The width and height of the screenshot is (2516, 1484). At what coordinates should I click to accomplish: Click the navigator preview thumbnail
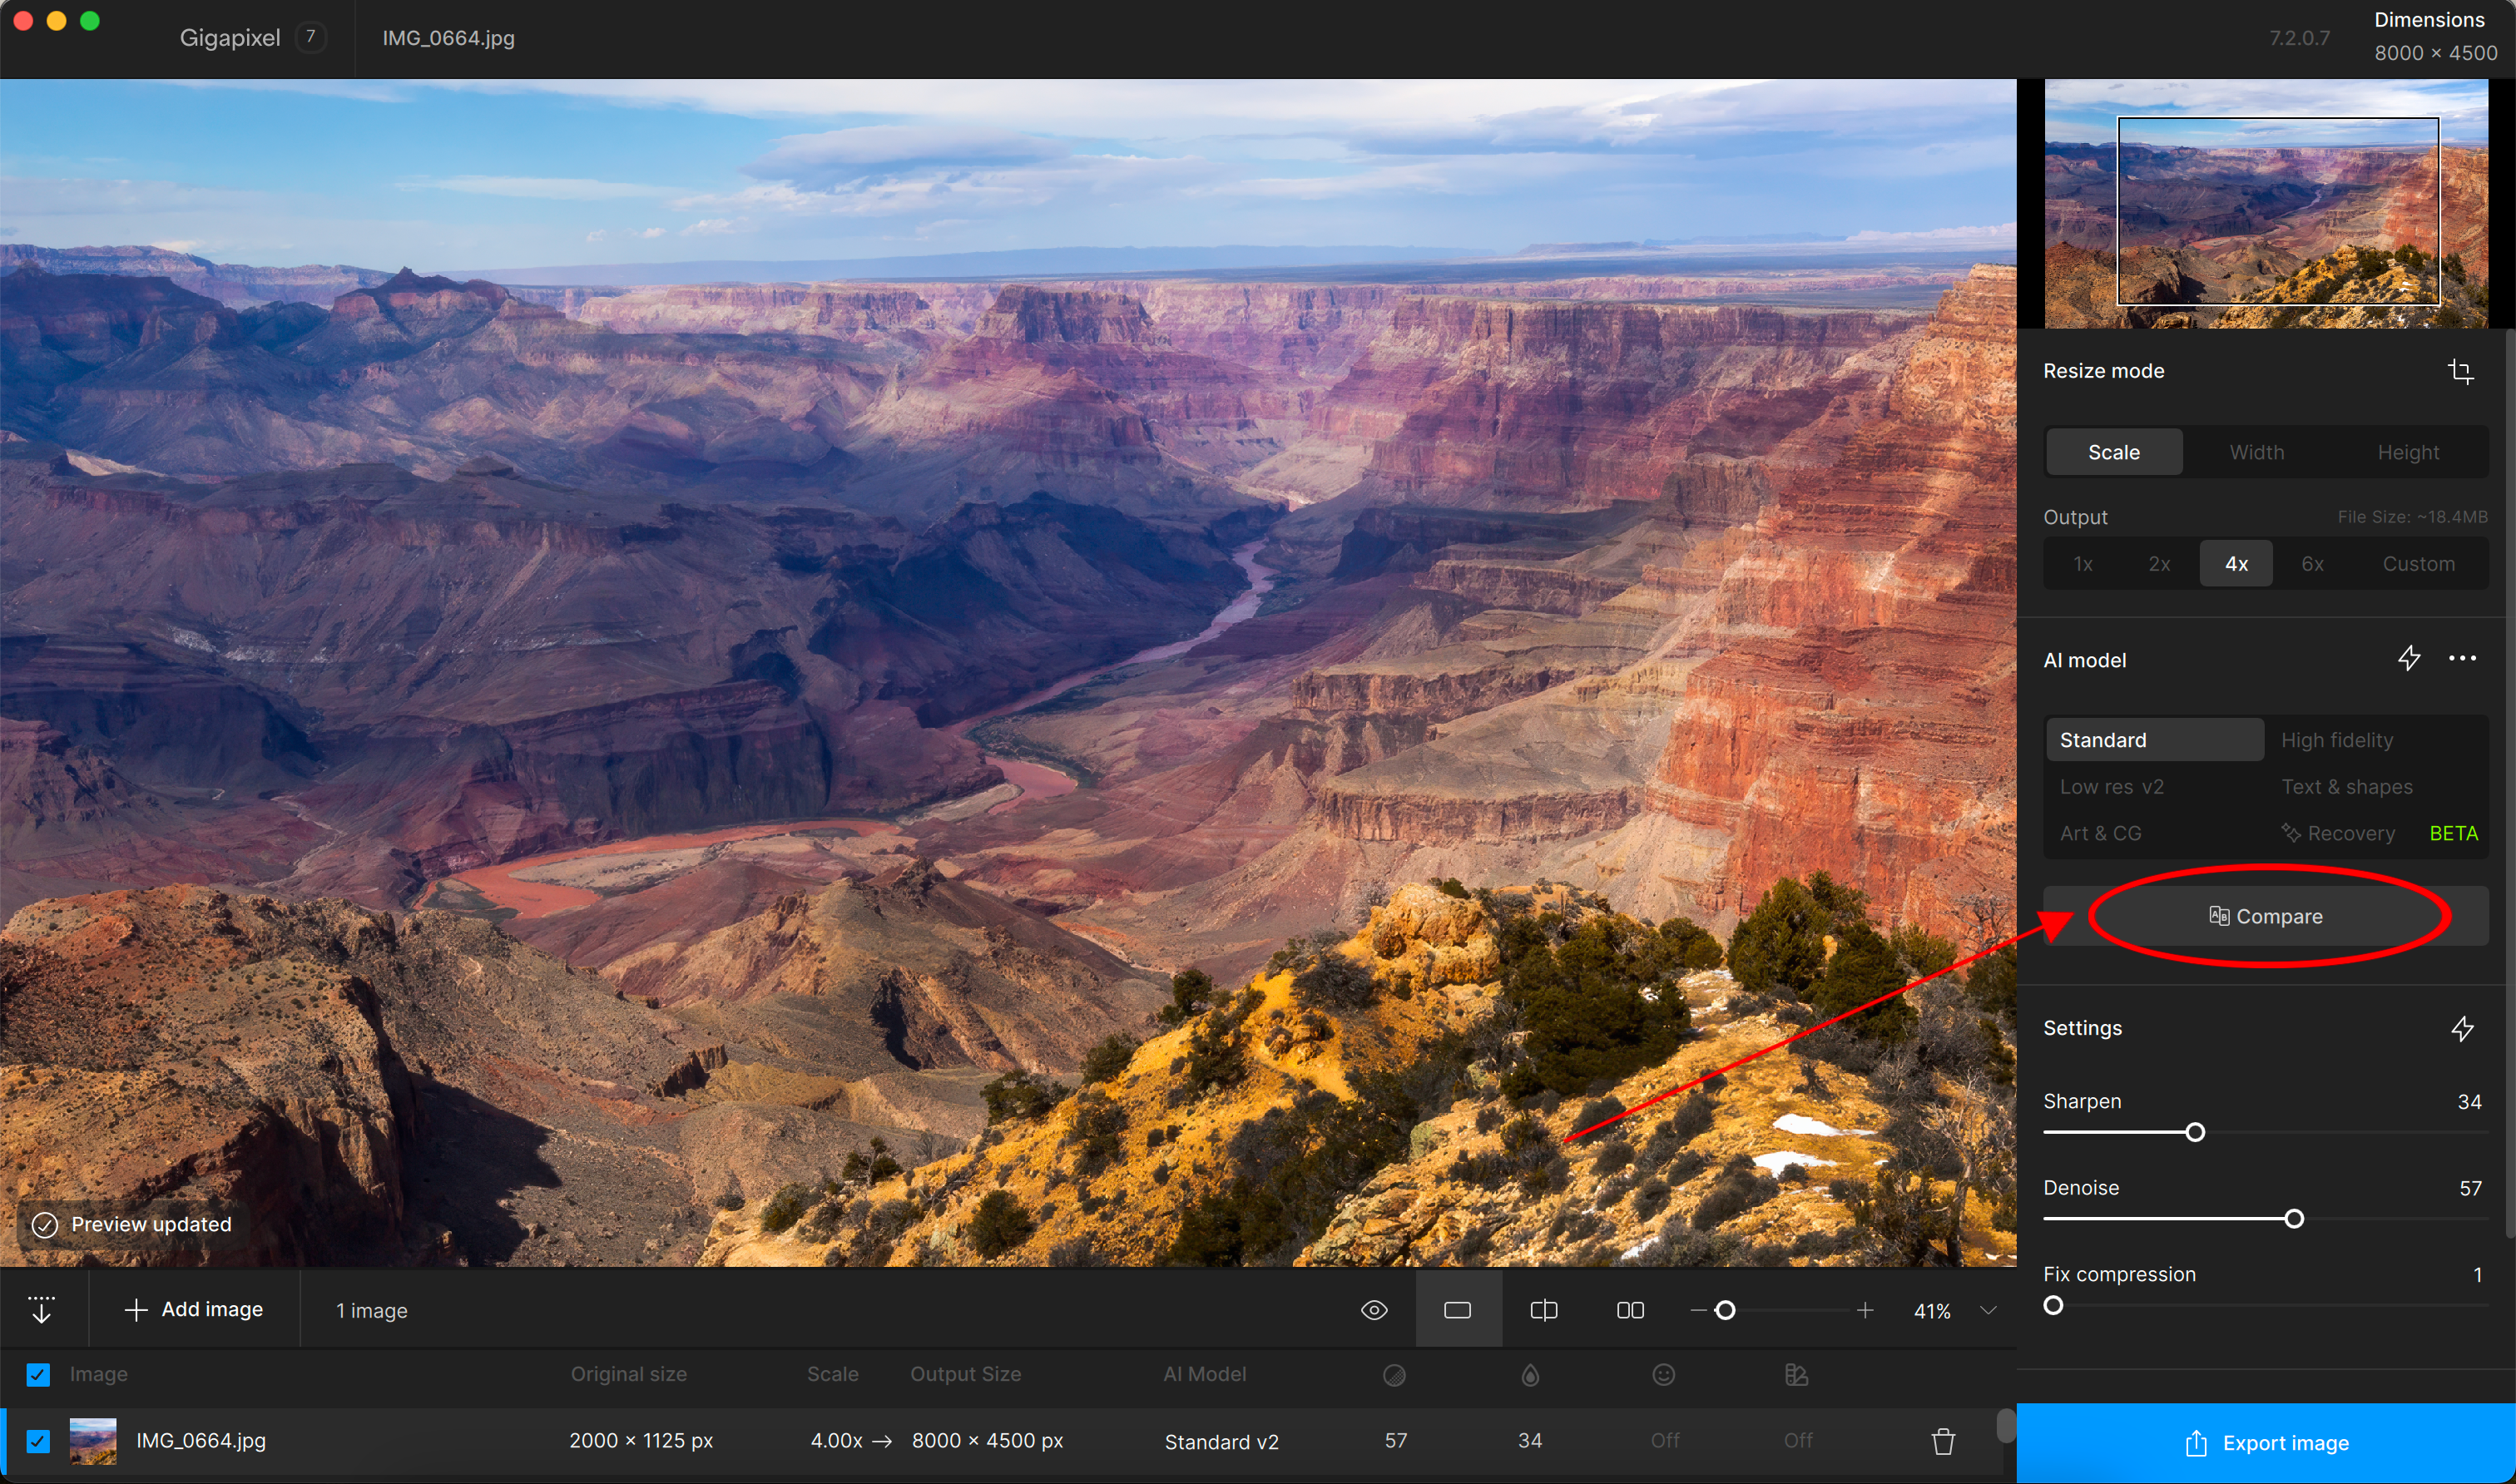[2266, 204]
